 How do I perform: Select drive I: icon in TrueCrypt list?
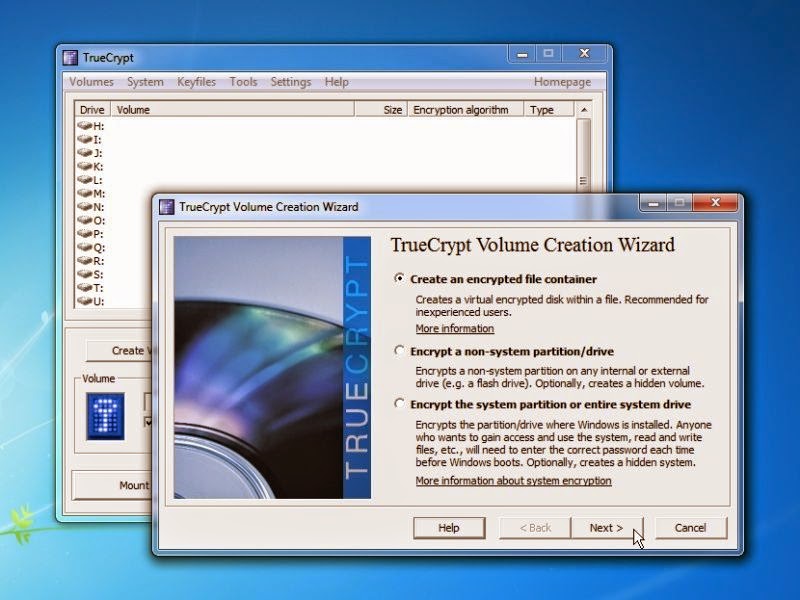(x=85, y=139)
